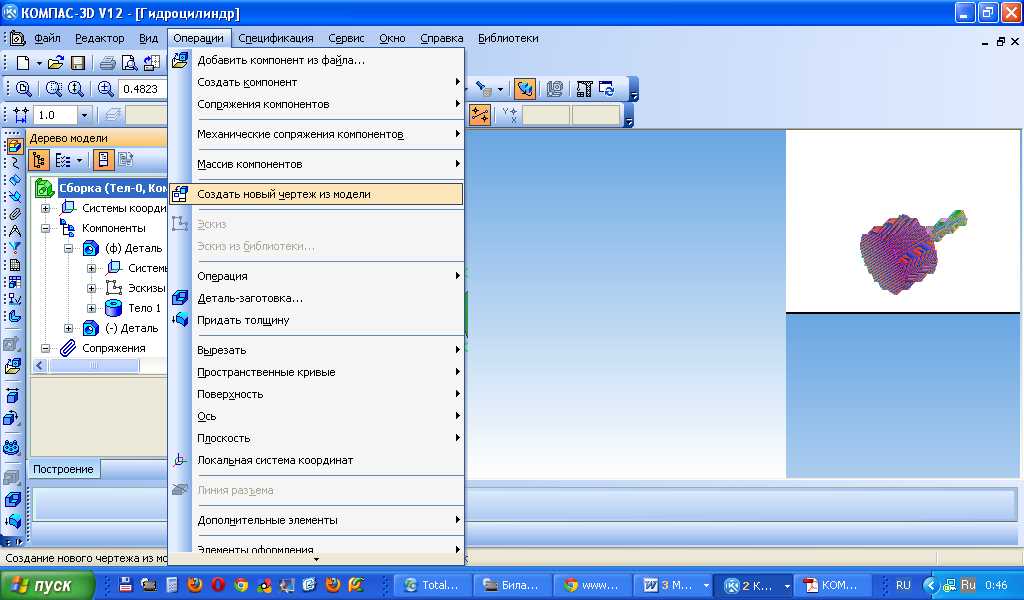Click the zoom-to-fit magnifier icon
The image size is (1024, 600).
coord(24,88)
